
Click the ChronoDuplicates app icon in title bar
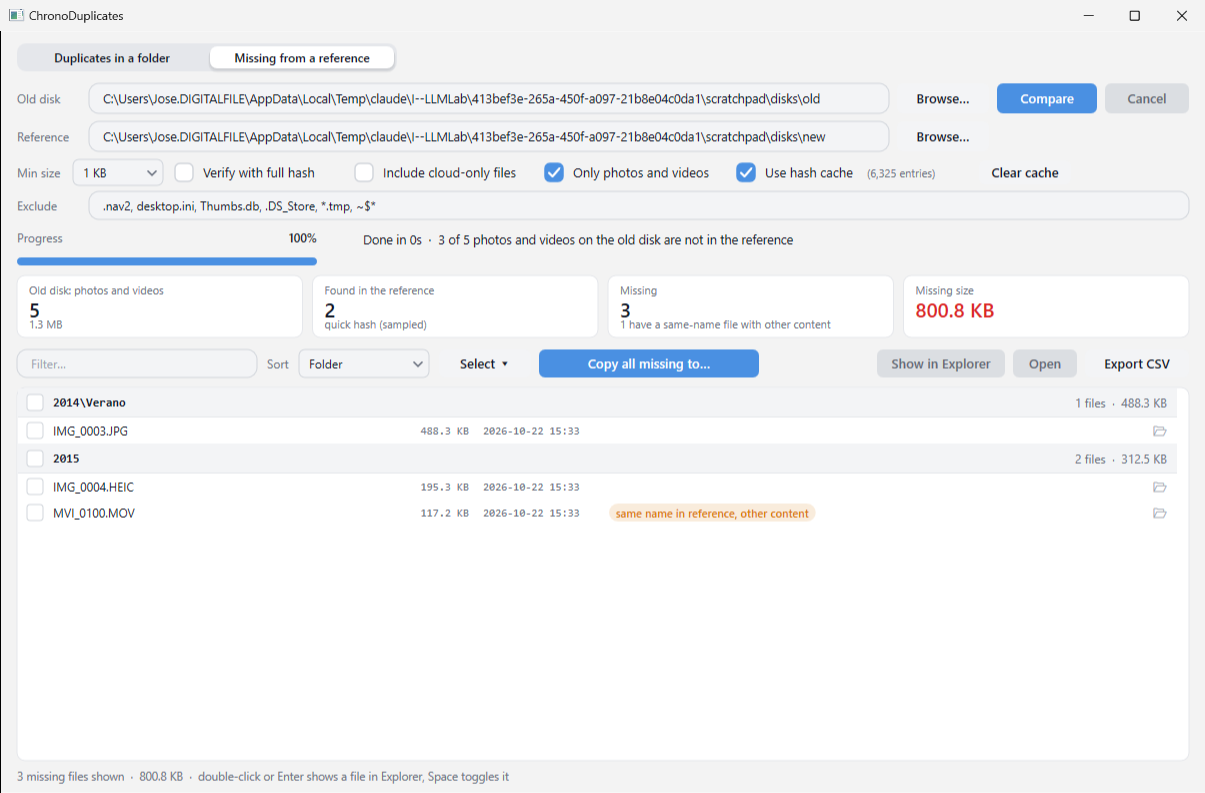16,16
